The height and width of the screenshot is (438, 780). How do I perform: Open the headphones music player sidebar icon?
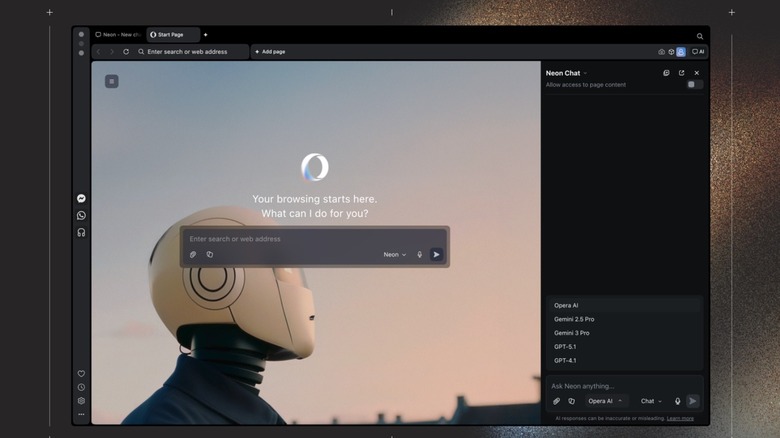click(81, 232)
